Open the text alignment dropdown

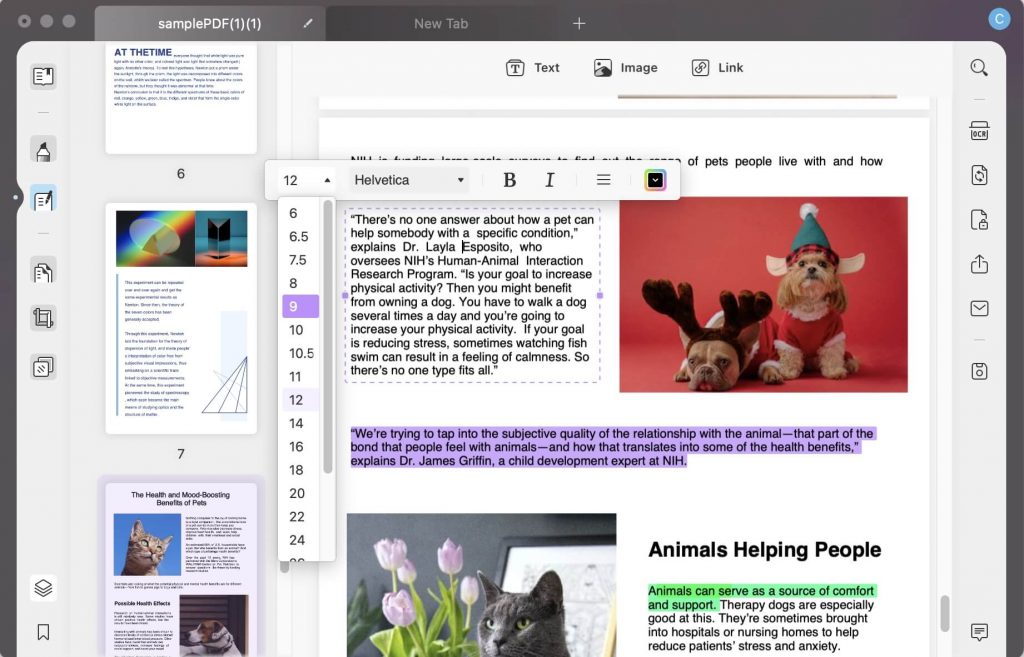(603, 179)
